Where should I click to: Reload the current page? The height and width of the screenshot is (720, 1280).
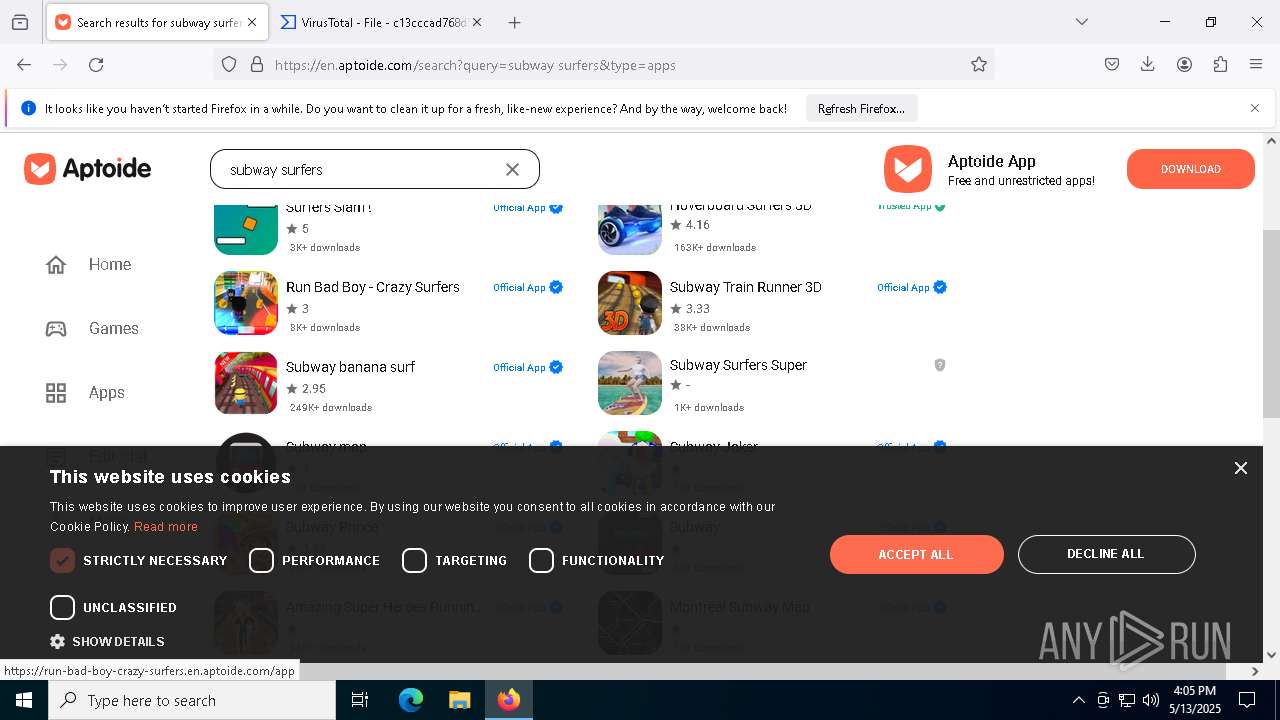click(96, 64)
